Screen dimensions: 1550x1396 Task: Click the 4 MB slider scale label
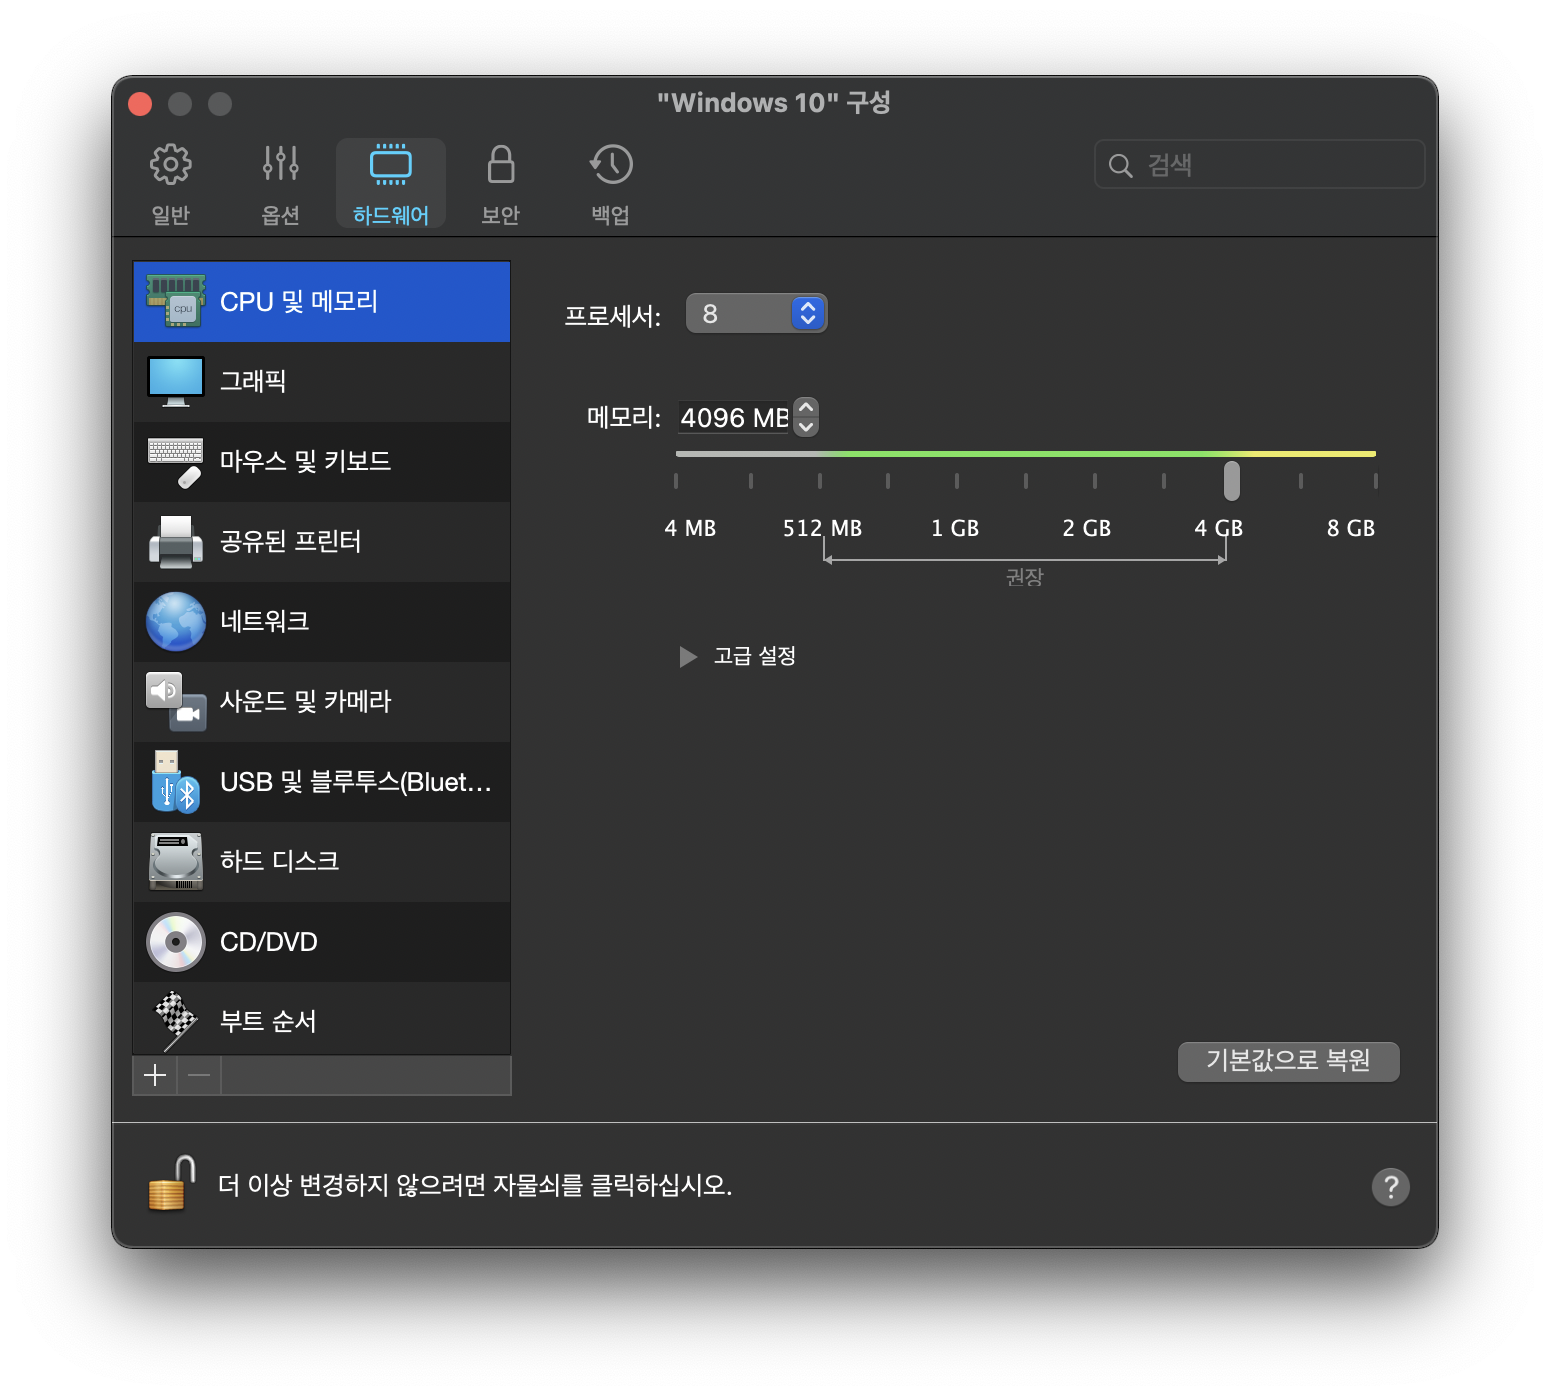click(x=690, y=528)
